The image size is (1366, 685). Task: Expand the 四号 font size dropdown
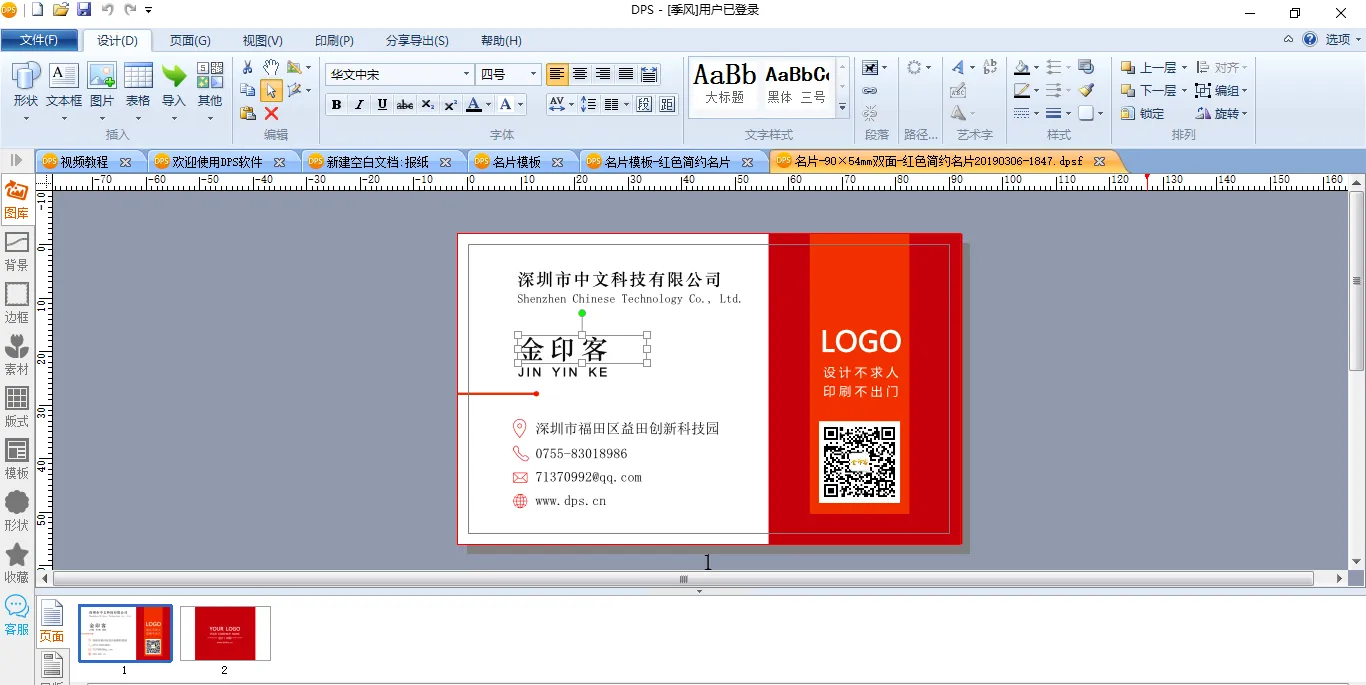coord(533,74)
